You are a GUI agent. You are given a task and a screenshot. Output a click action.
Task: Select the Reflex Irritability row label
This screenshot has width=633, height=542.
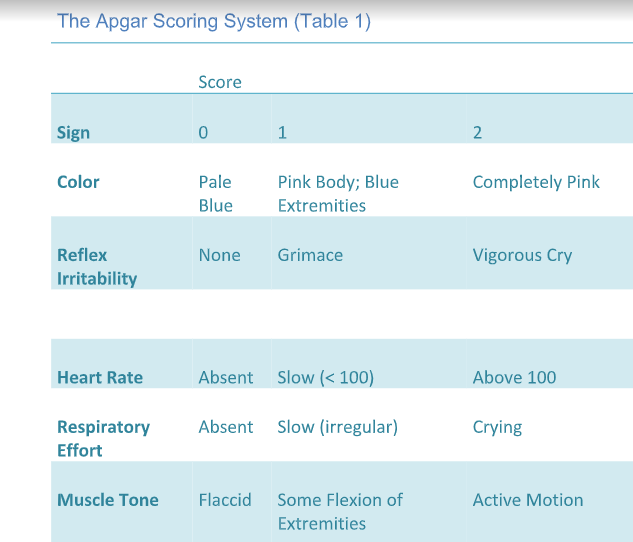point(97,267)
